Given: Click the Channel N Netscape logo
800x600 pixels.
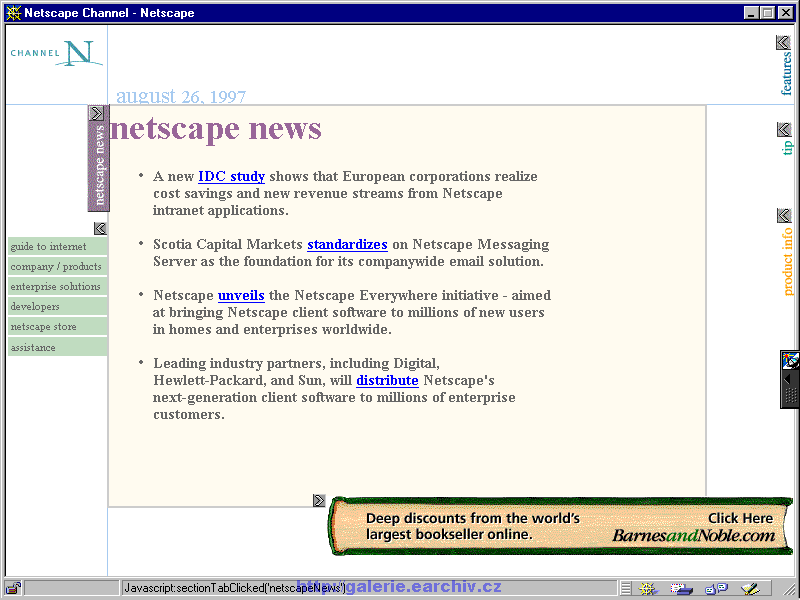Looking at the screenshot, I should coord(57,53).
